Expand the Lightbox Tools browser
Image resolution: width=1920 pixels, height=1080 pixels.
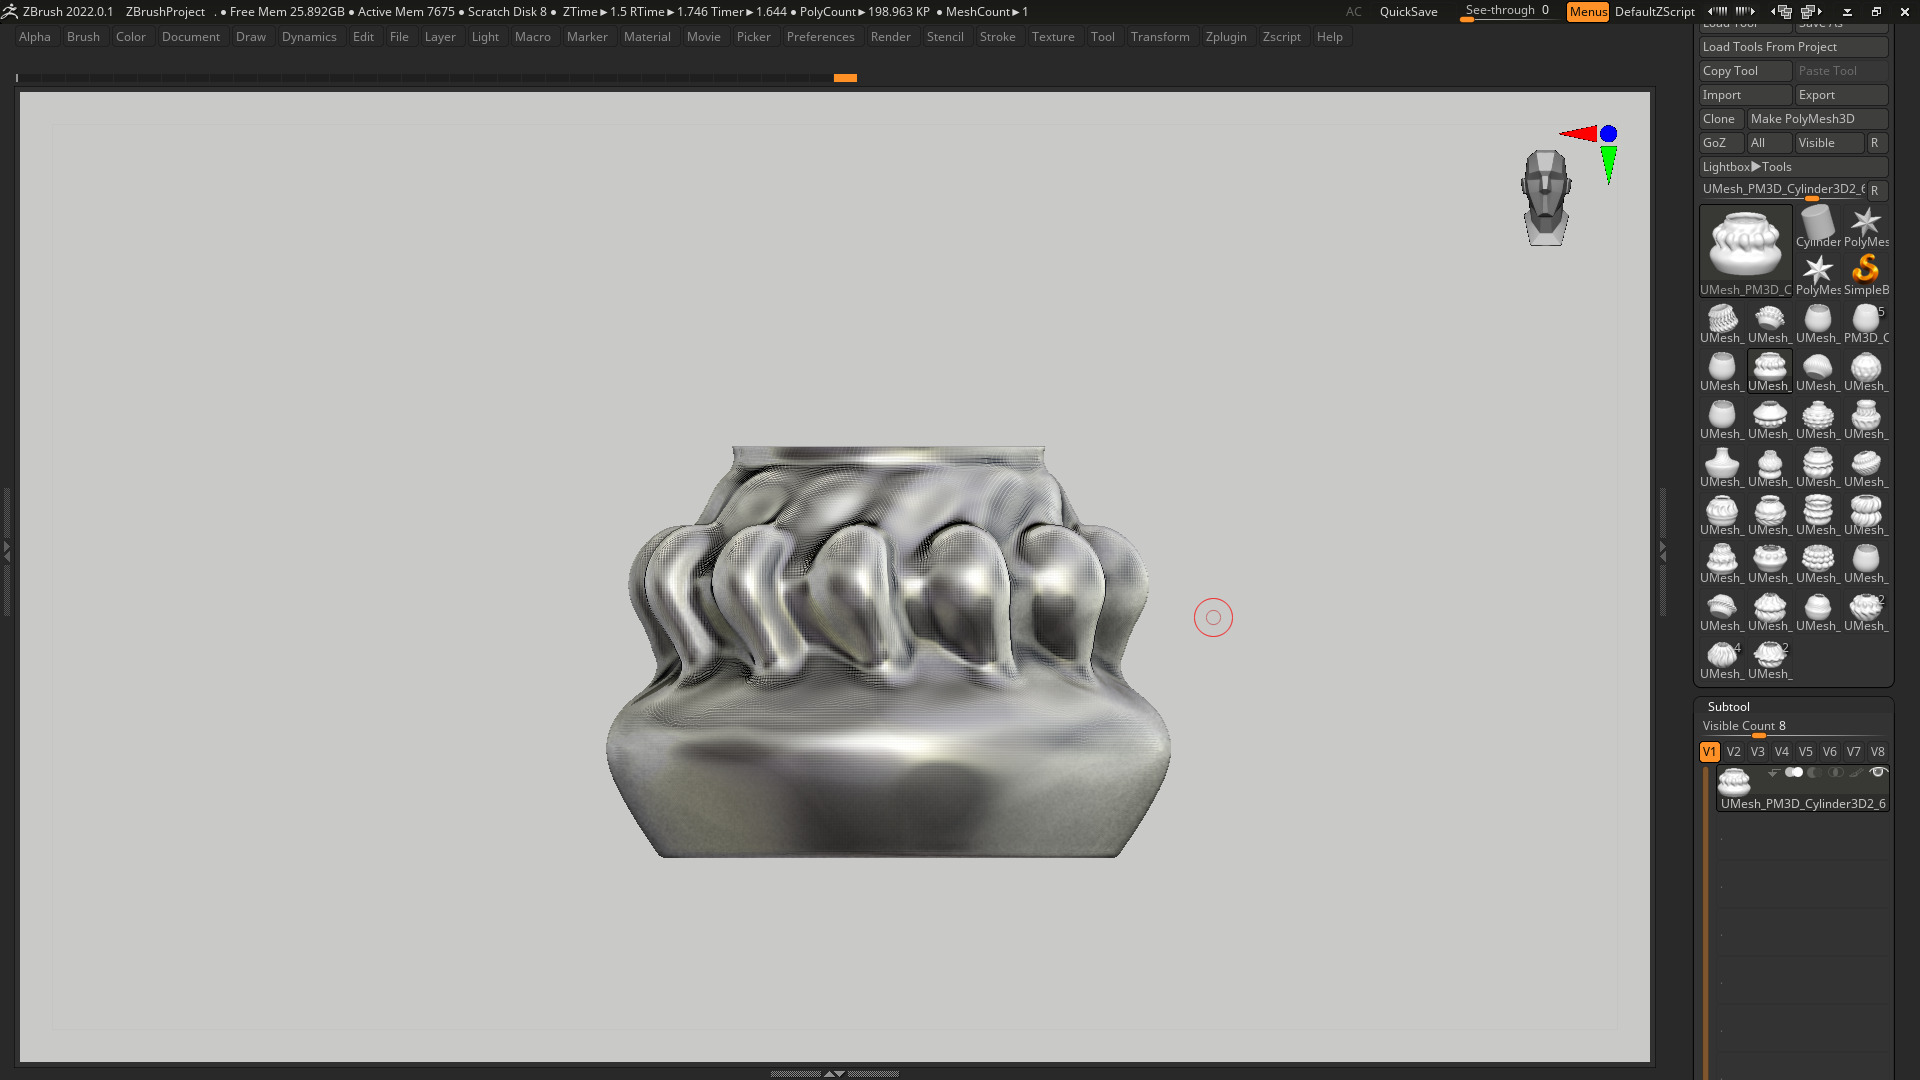pos(1793,167)
